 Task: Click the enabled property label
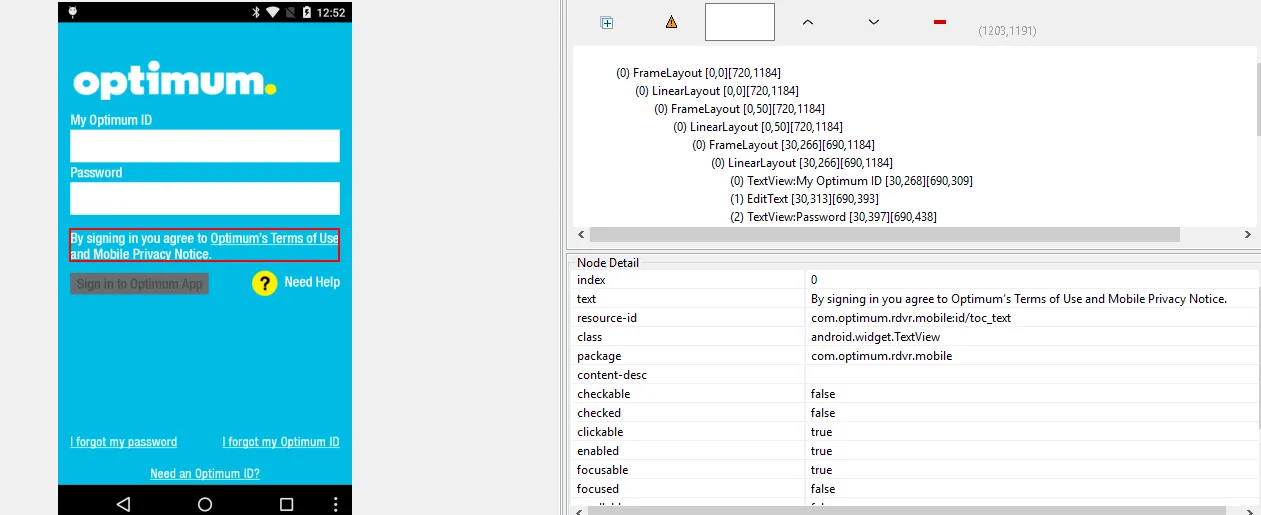click(598, 451)
